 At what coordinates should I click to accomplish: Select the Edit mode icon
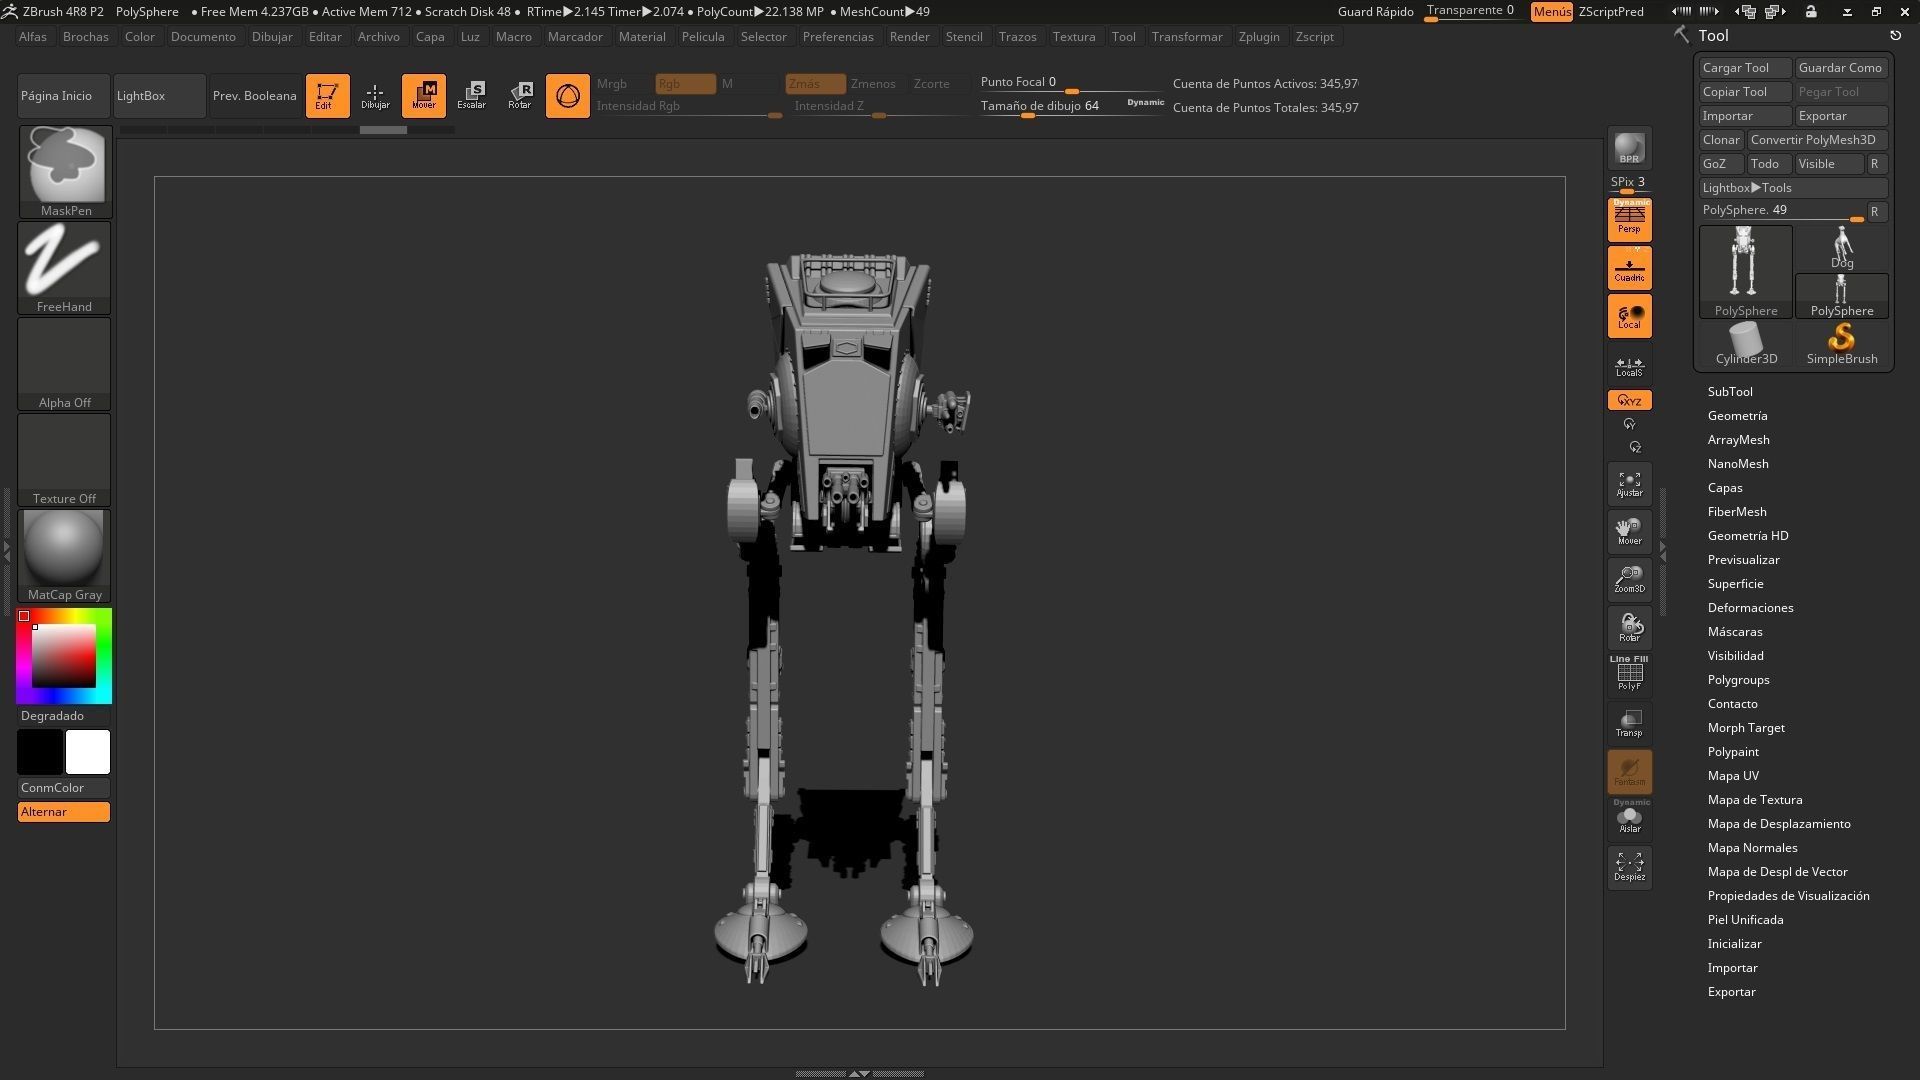tap(327, 95)
